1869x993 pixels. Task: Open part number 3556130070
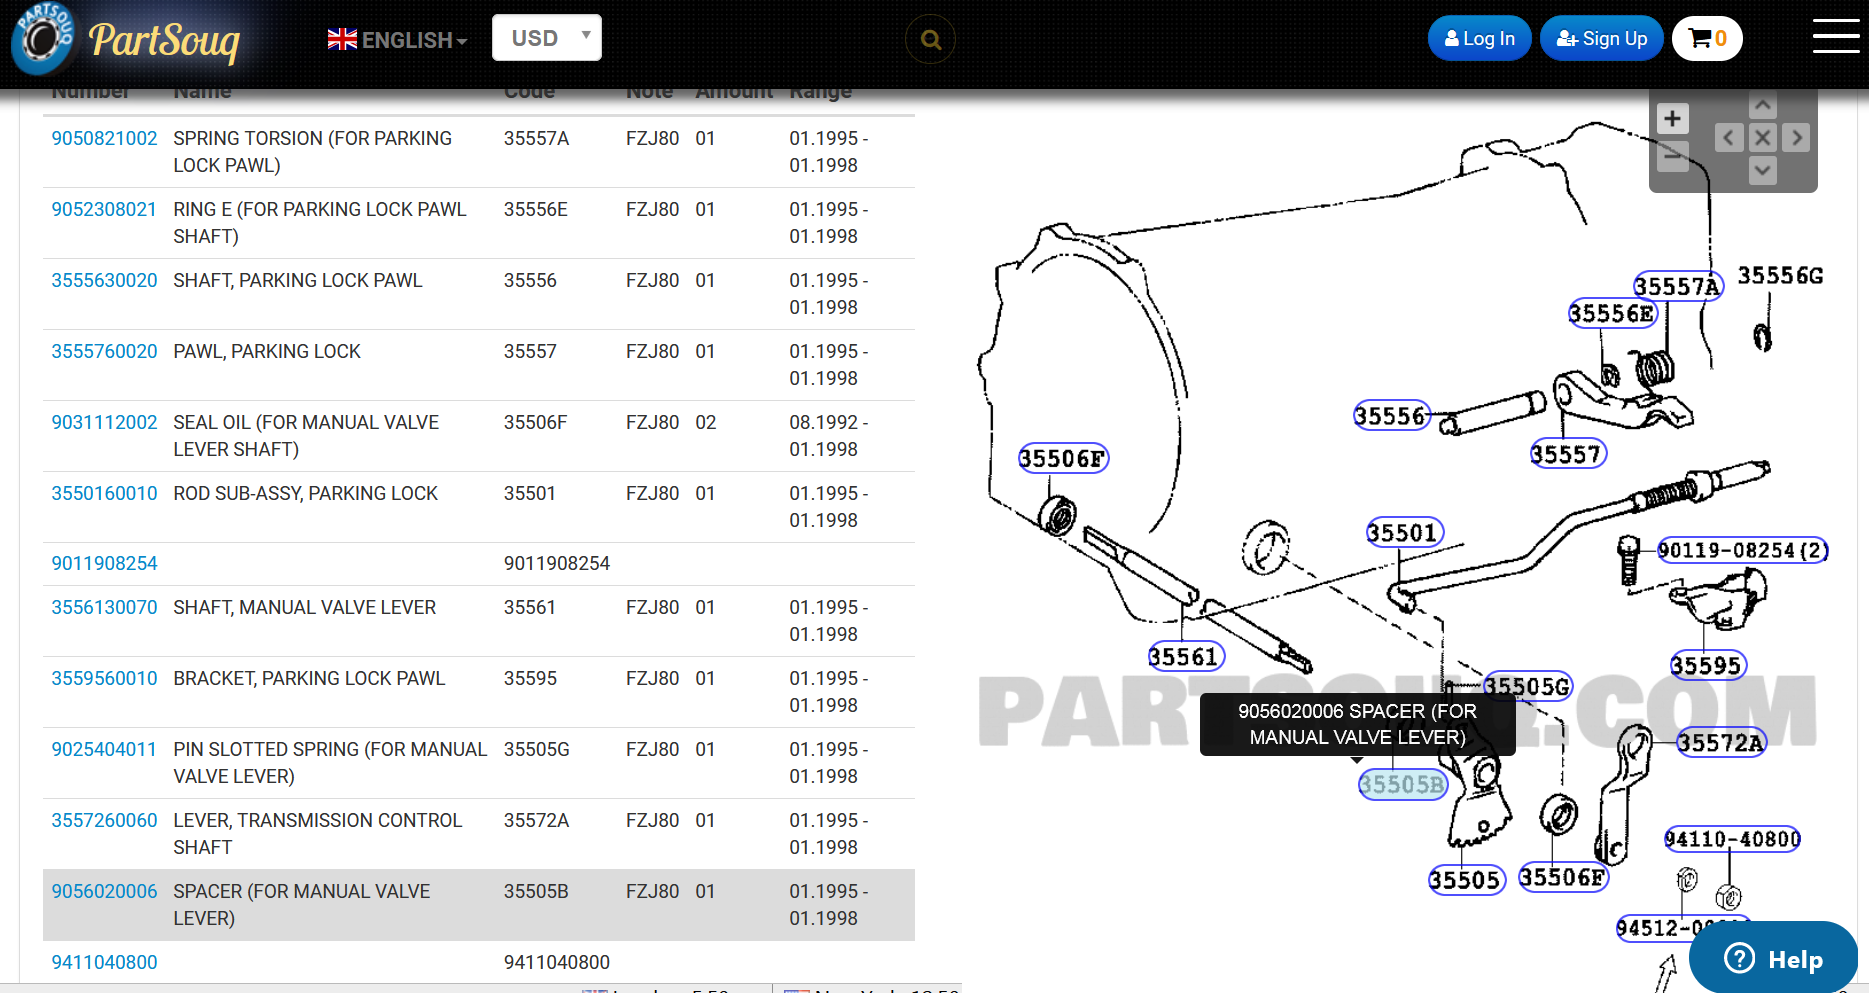click(105, 607)
